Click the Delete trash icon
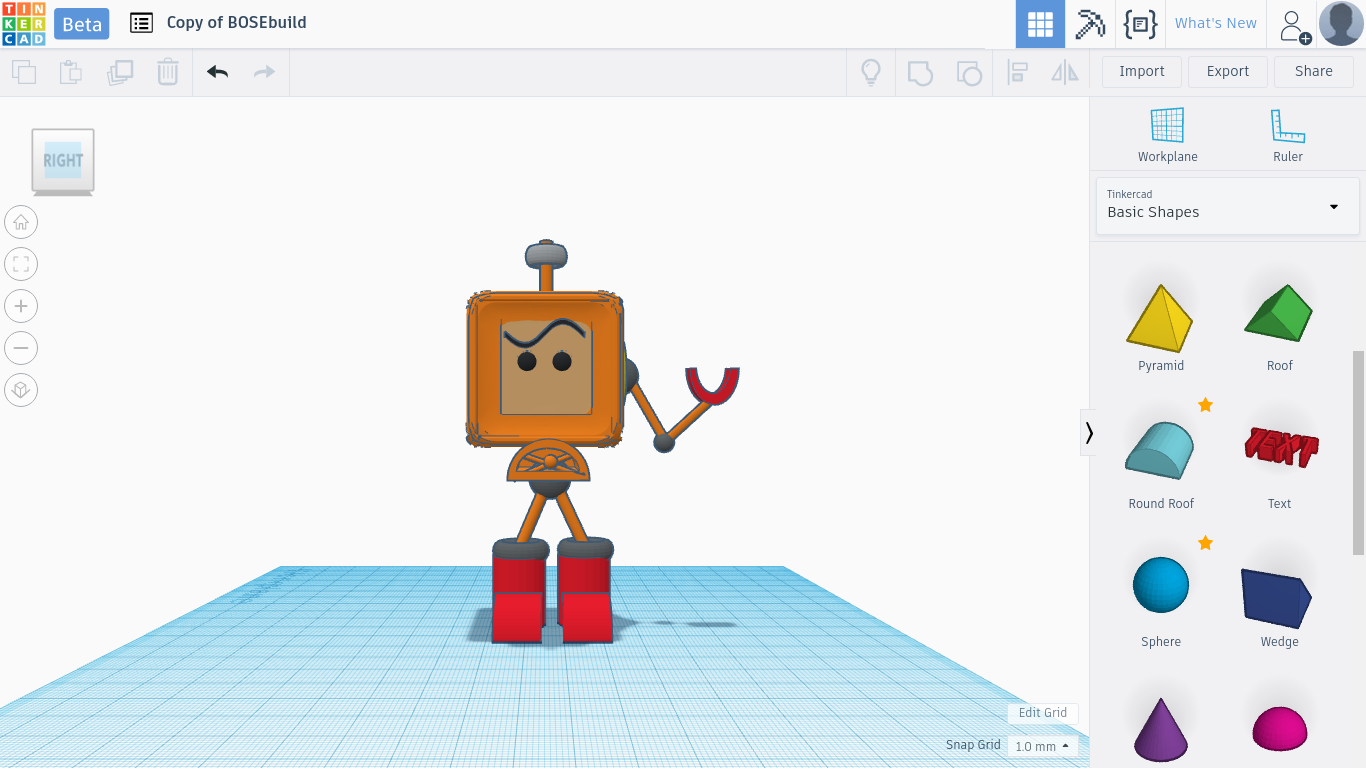 click(x=168, y=72)
